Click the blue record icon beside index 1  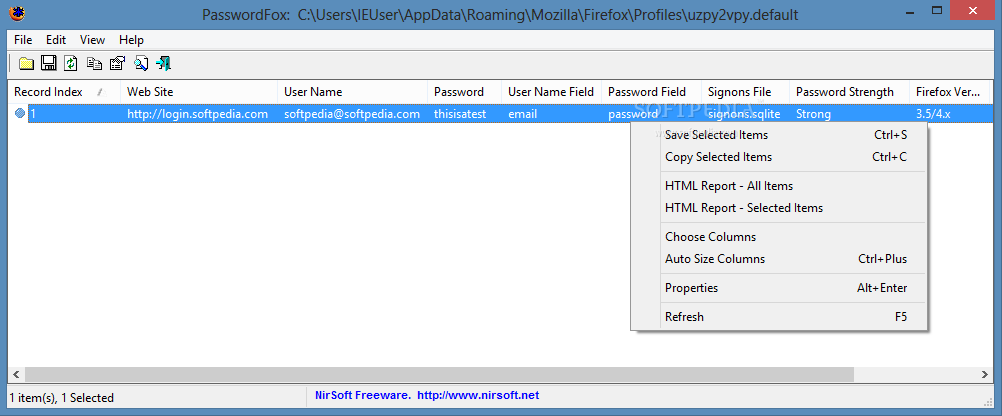coord(20,114)
